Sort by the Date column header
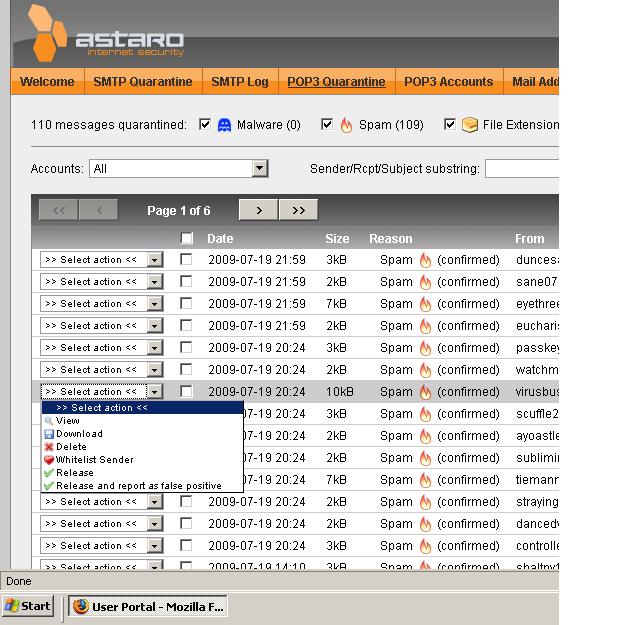The image size is (640, 625). point(220,239)
